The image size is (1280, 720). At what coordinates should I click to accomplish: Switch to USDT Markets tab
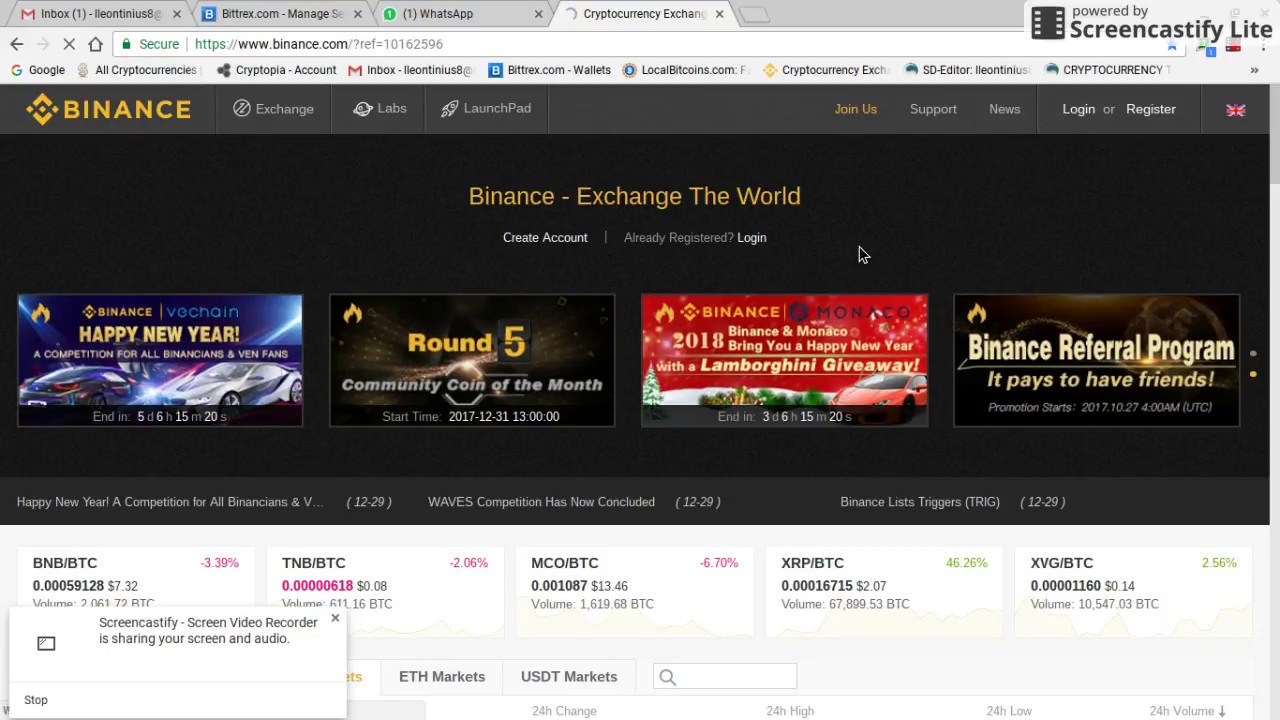click(x=568, y=677)
